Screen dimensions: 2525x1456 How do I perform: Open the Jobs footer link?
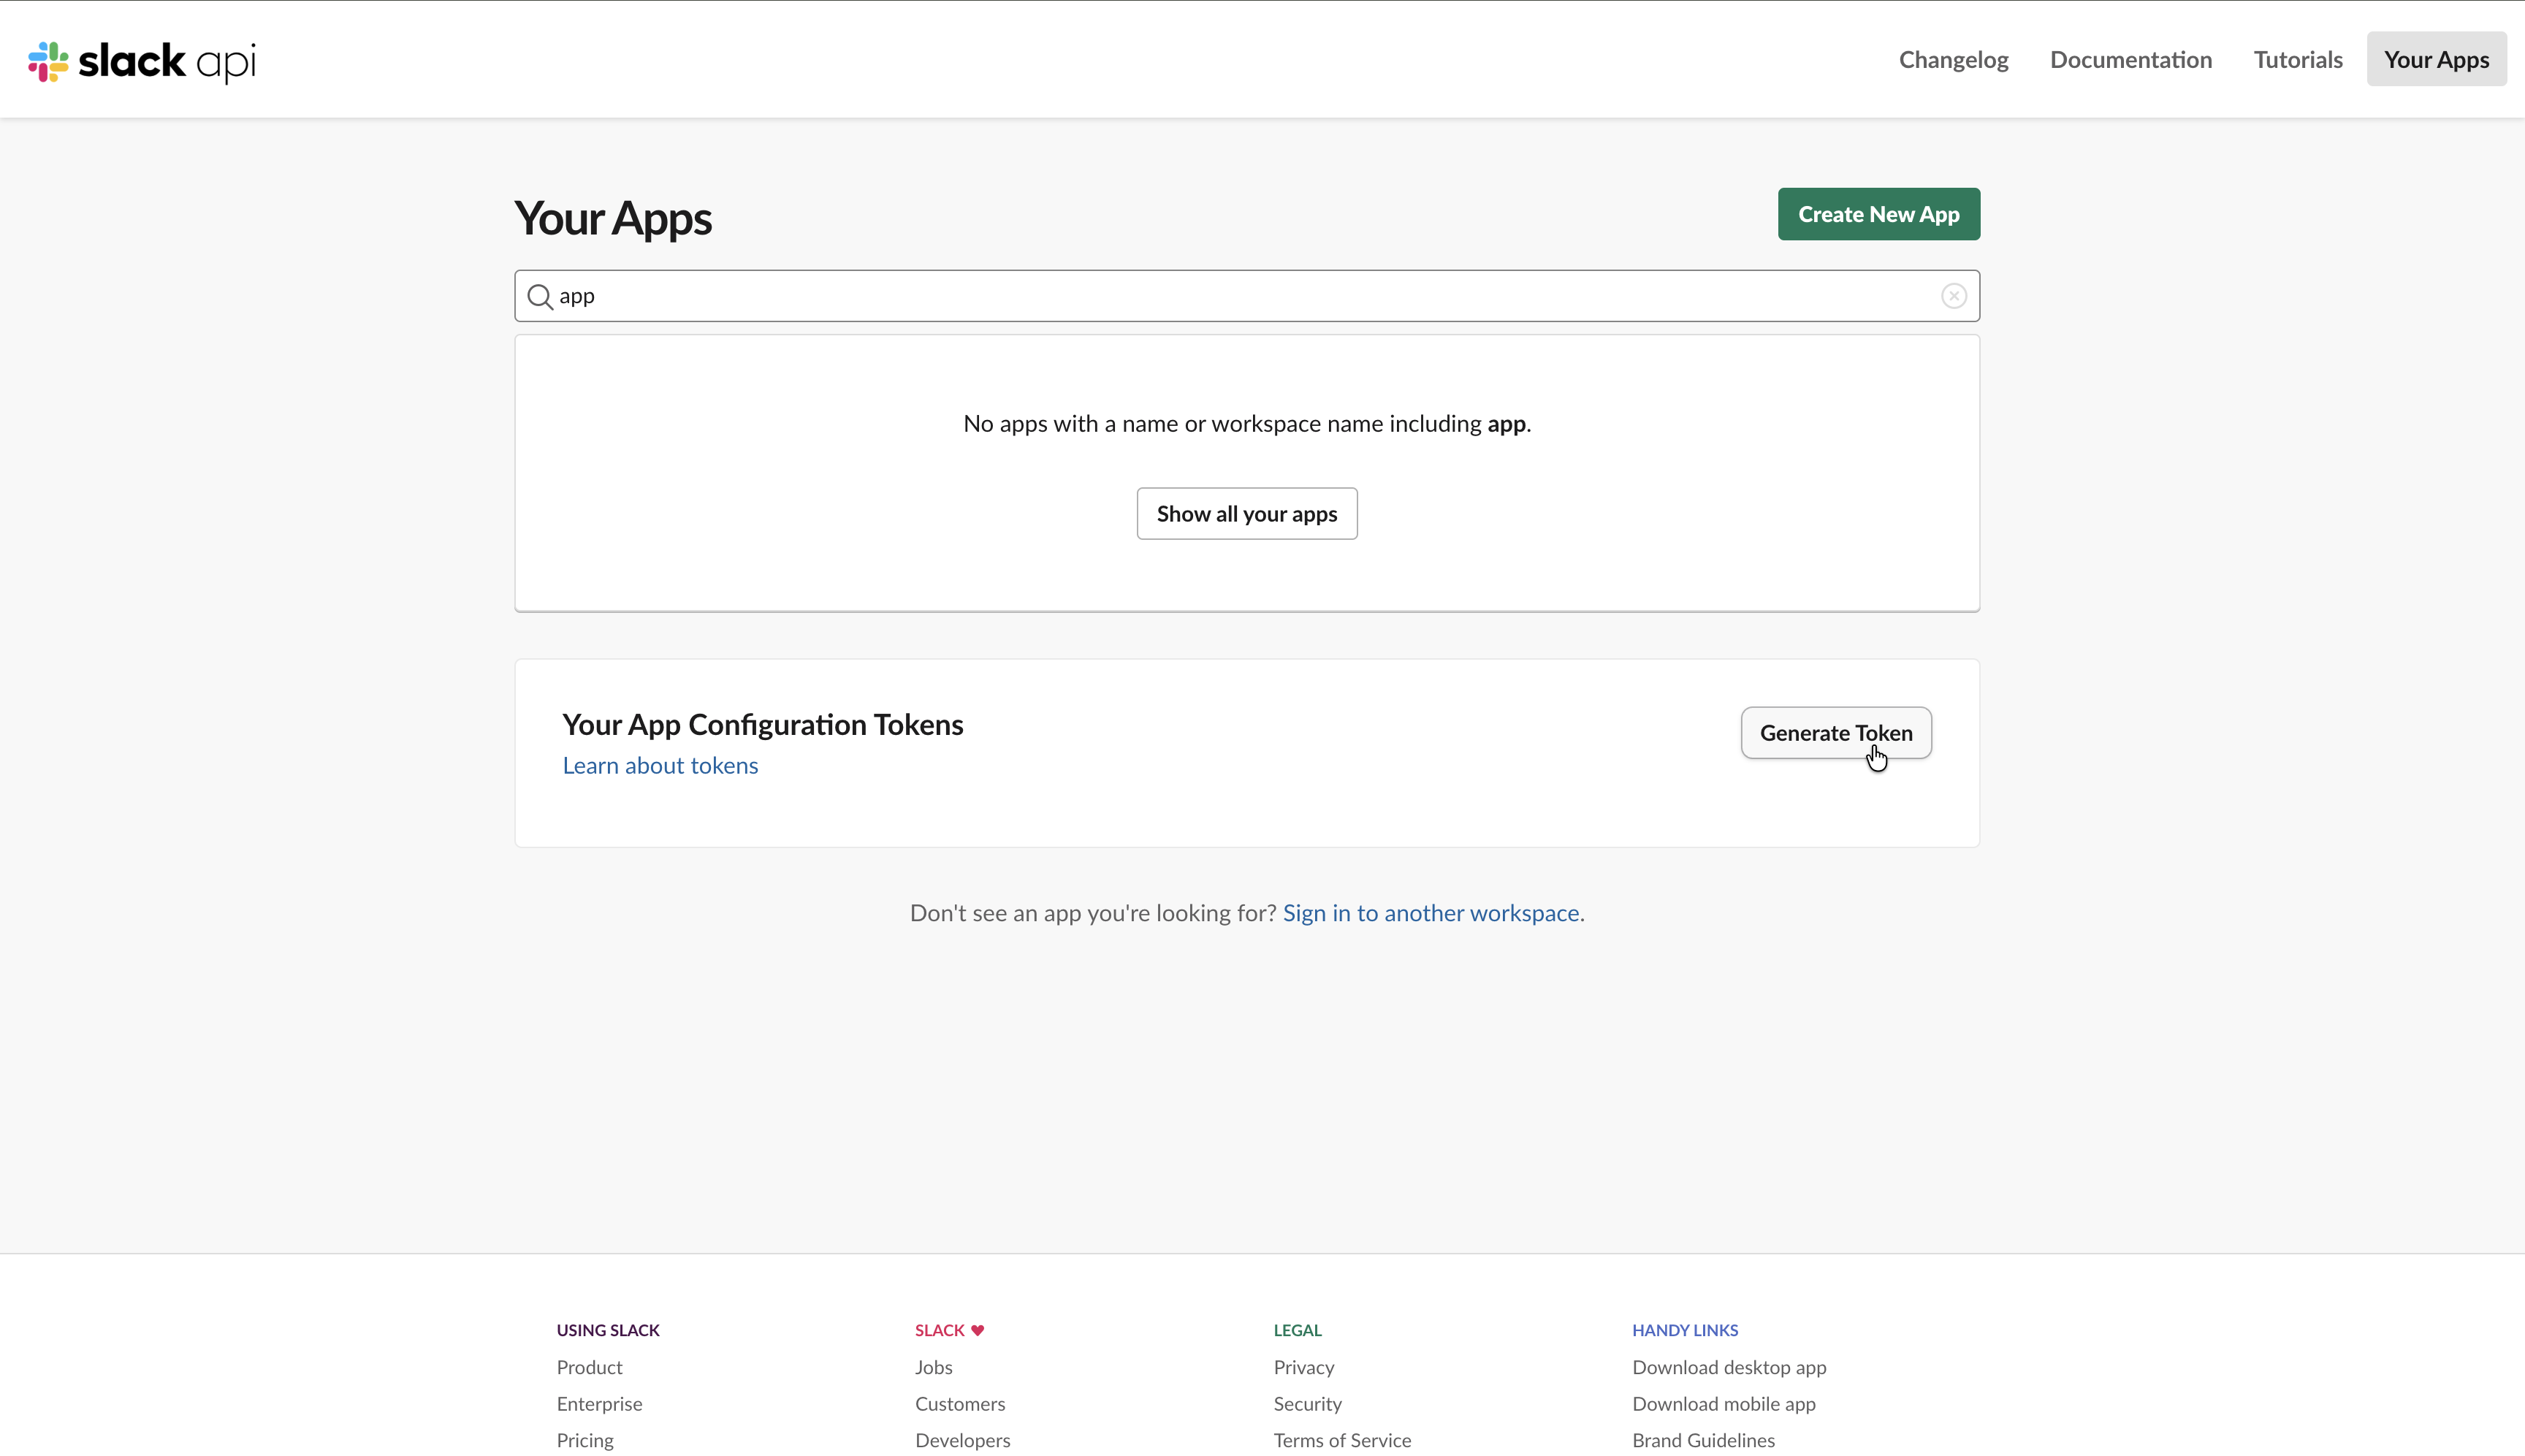point(933,1367)
